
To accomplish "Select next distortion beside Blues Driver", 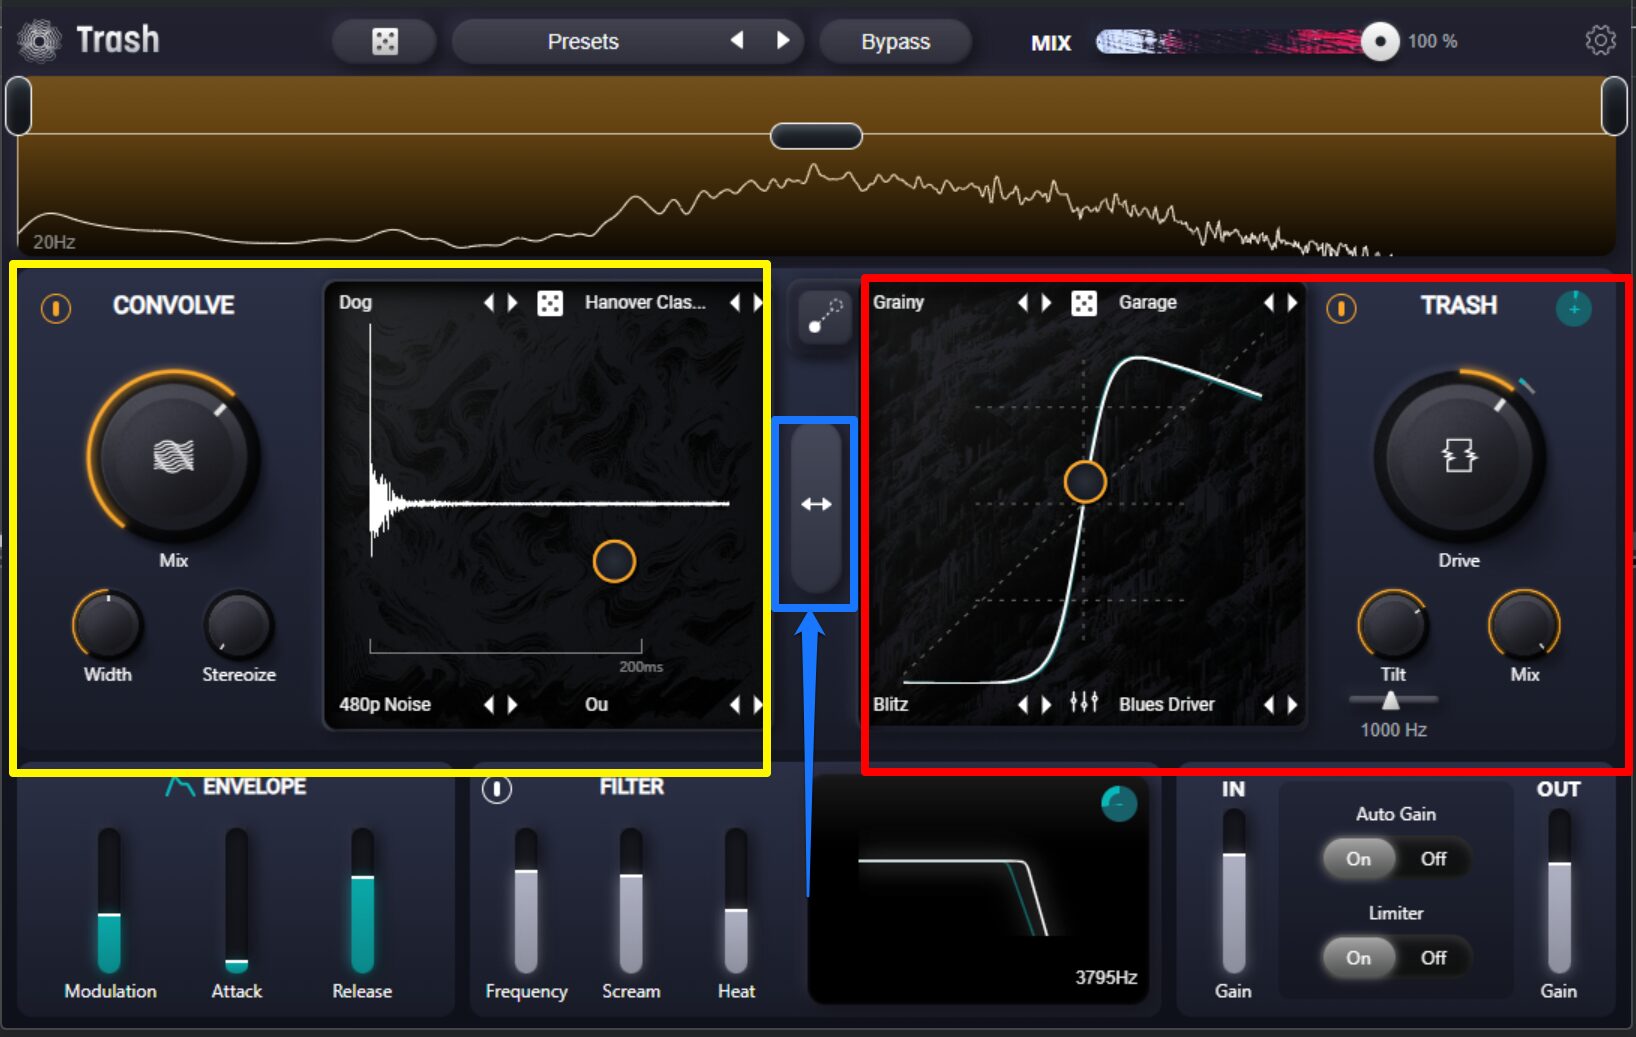I will coord(1292,705).
